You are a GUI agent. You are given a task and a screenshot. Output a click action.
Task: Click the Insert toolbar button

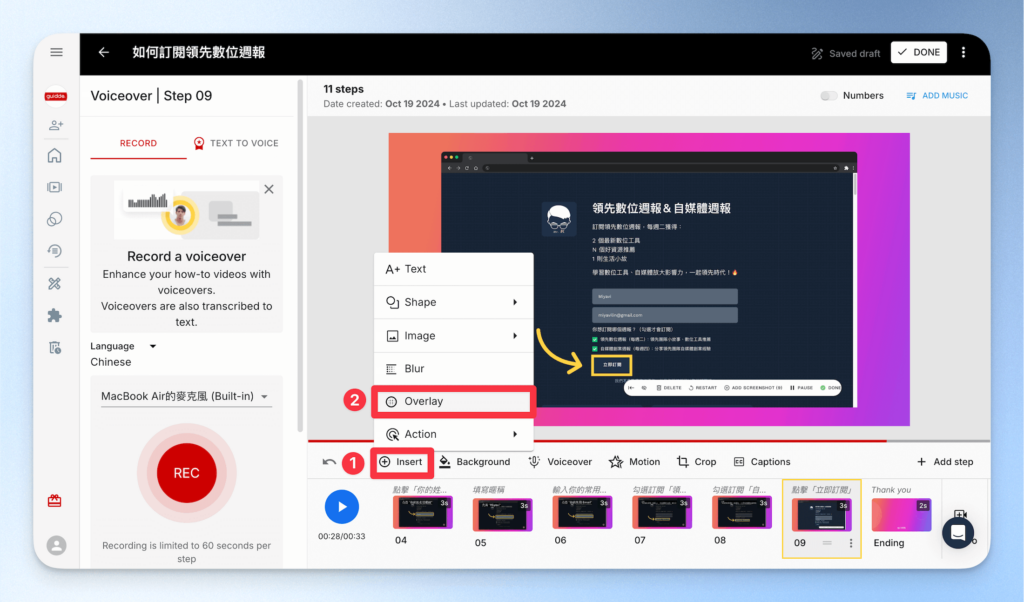pos(402,462)
